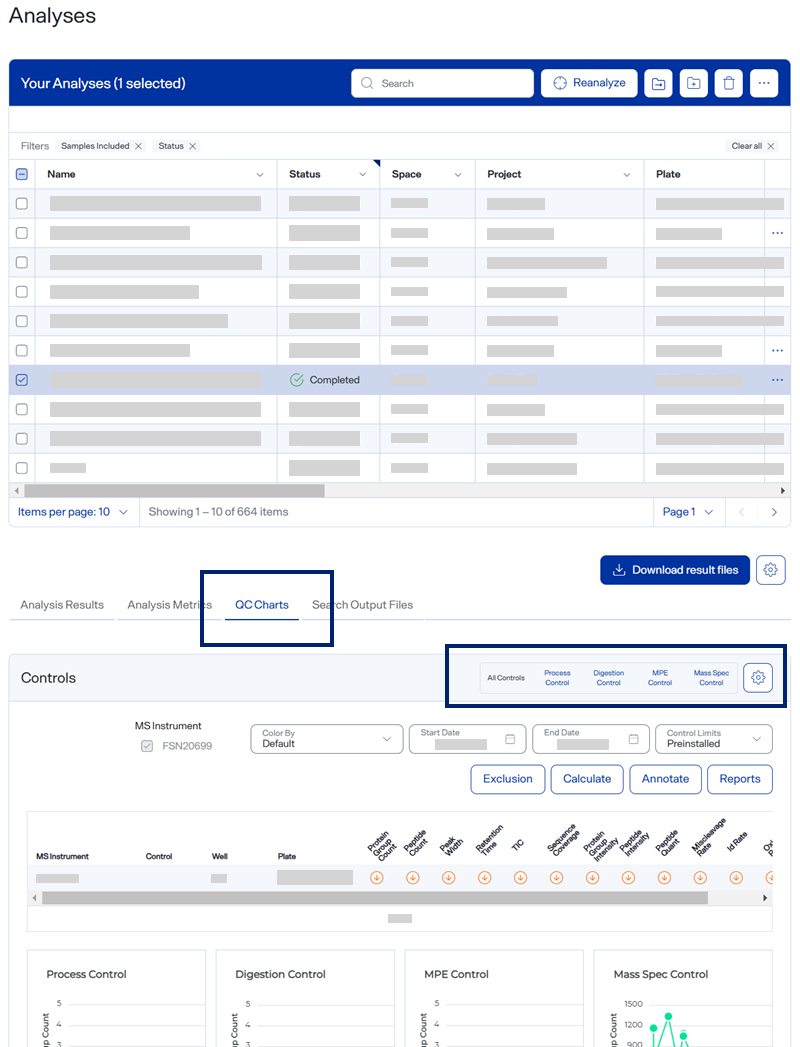This screenshot has width=800, height=1047.
Task: Switch to the Analysis Results tab
Action: pyautogui.click(x=62, y=605)
